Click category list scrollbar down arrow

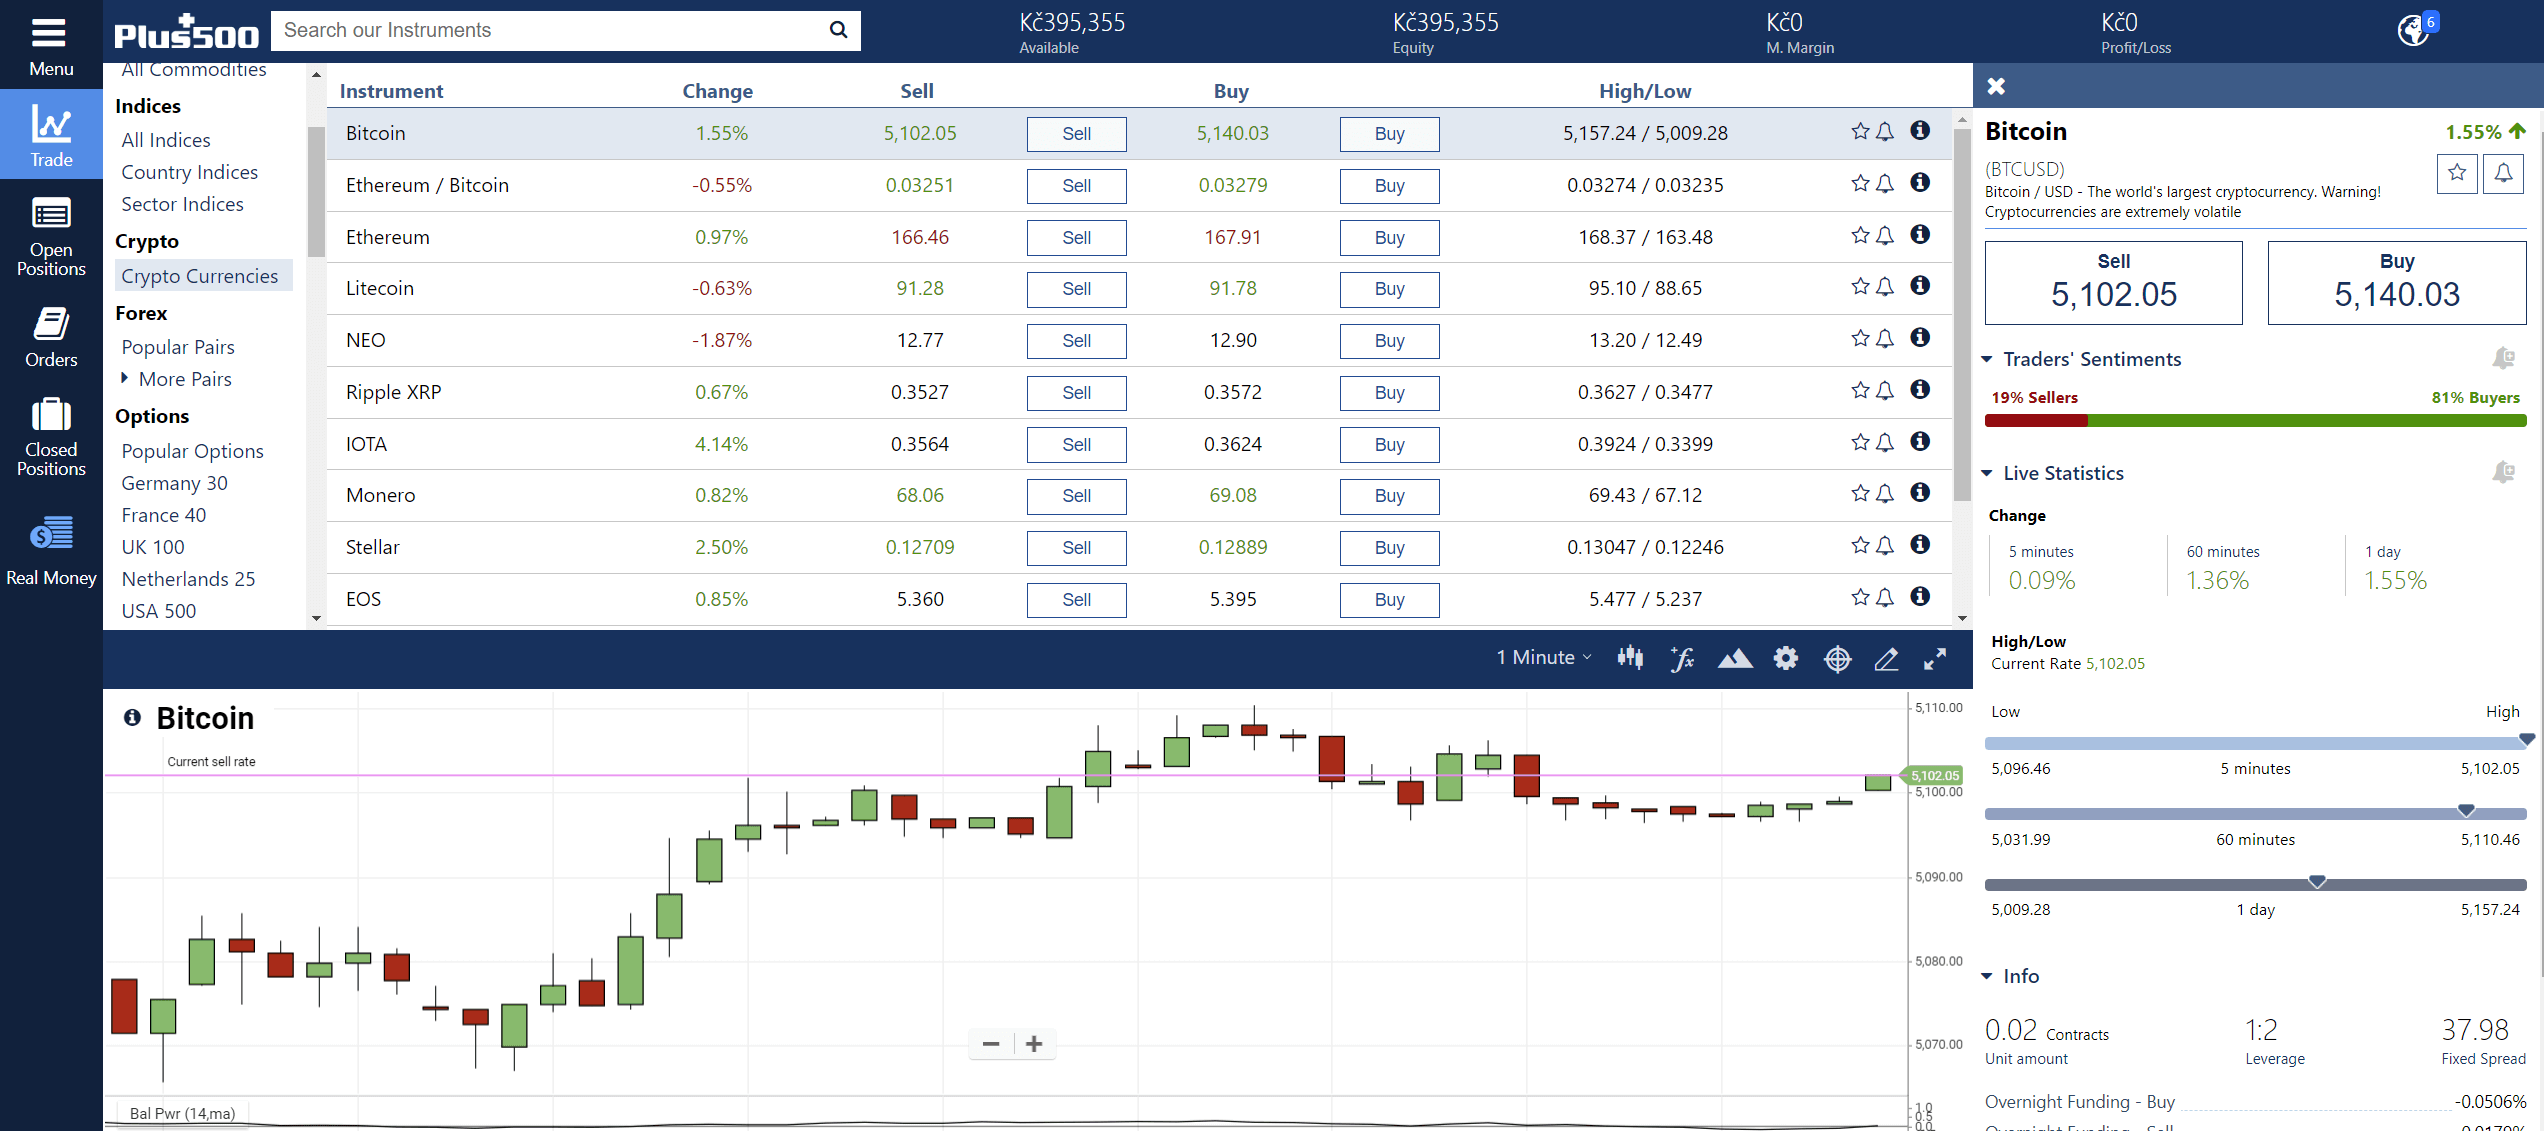coord(316,618)
